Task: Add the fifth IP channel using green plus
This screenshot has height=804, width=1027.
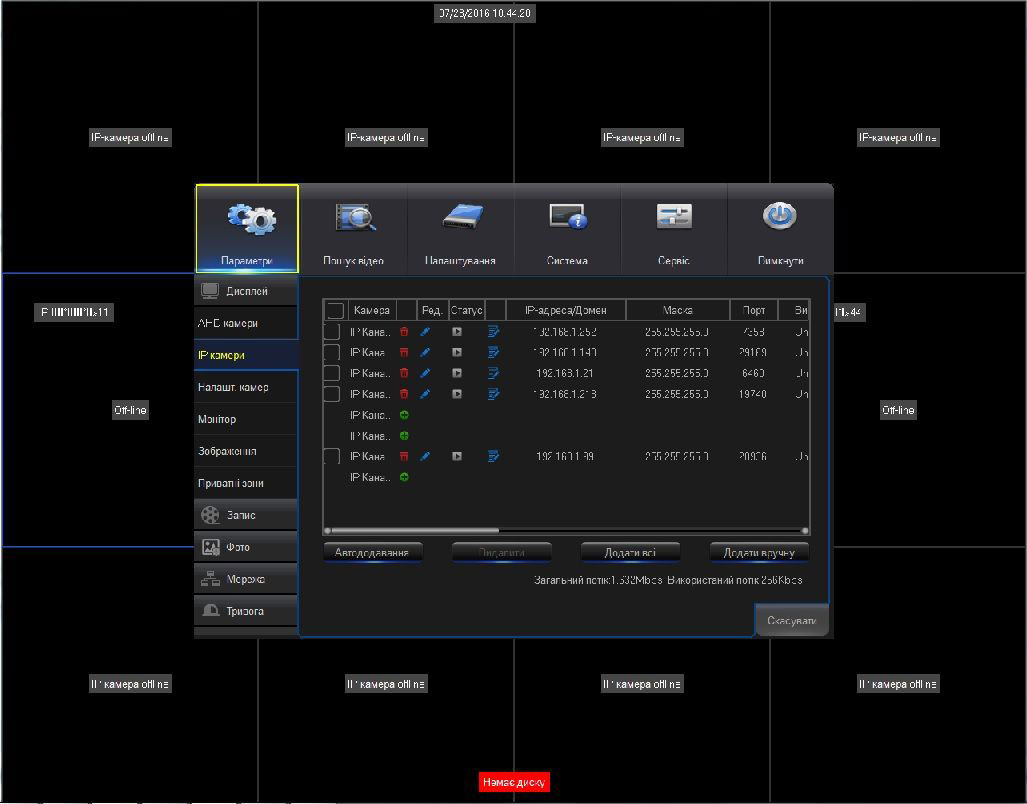Action: (x=404, y=415)
